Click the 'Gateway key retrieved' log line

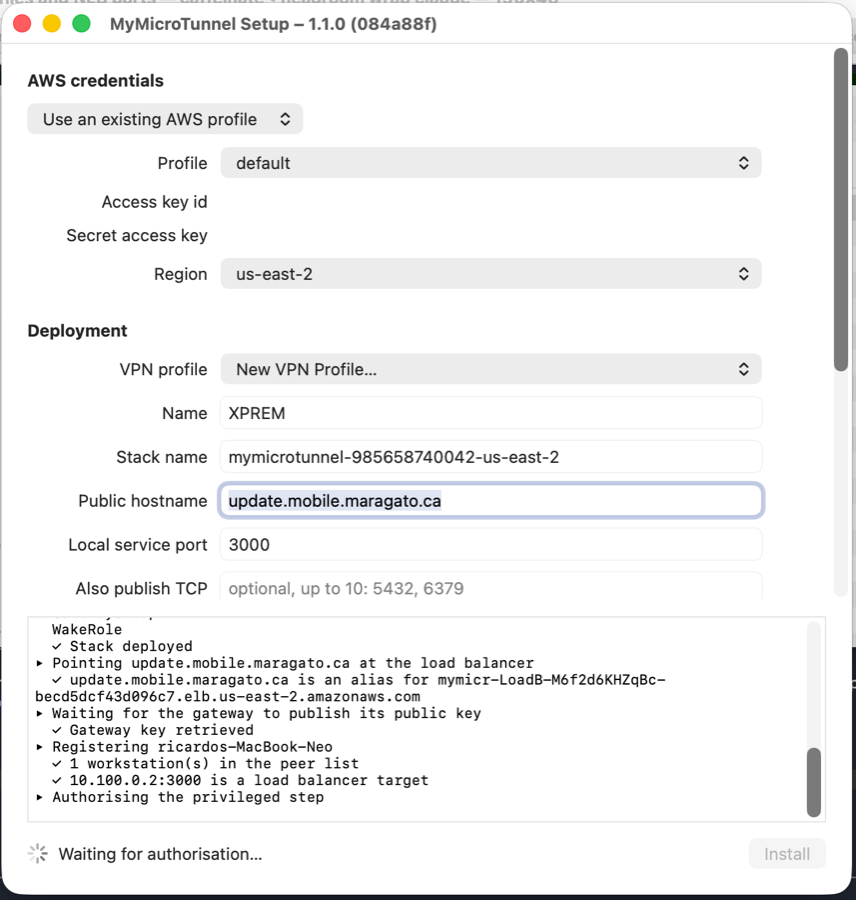click(153, 730)
